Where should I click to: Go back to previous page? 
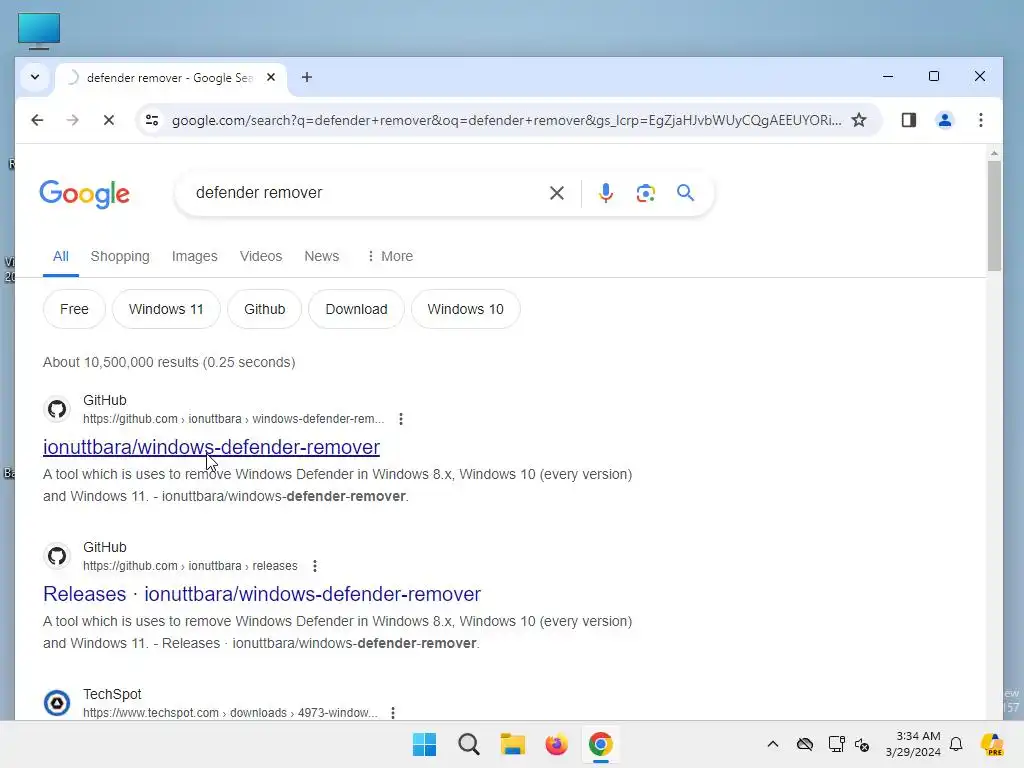point(37,120)
